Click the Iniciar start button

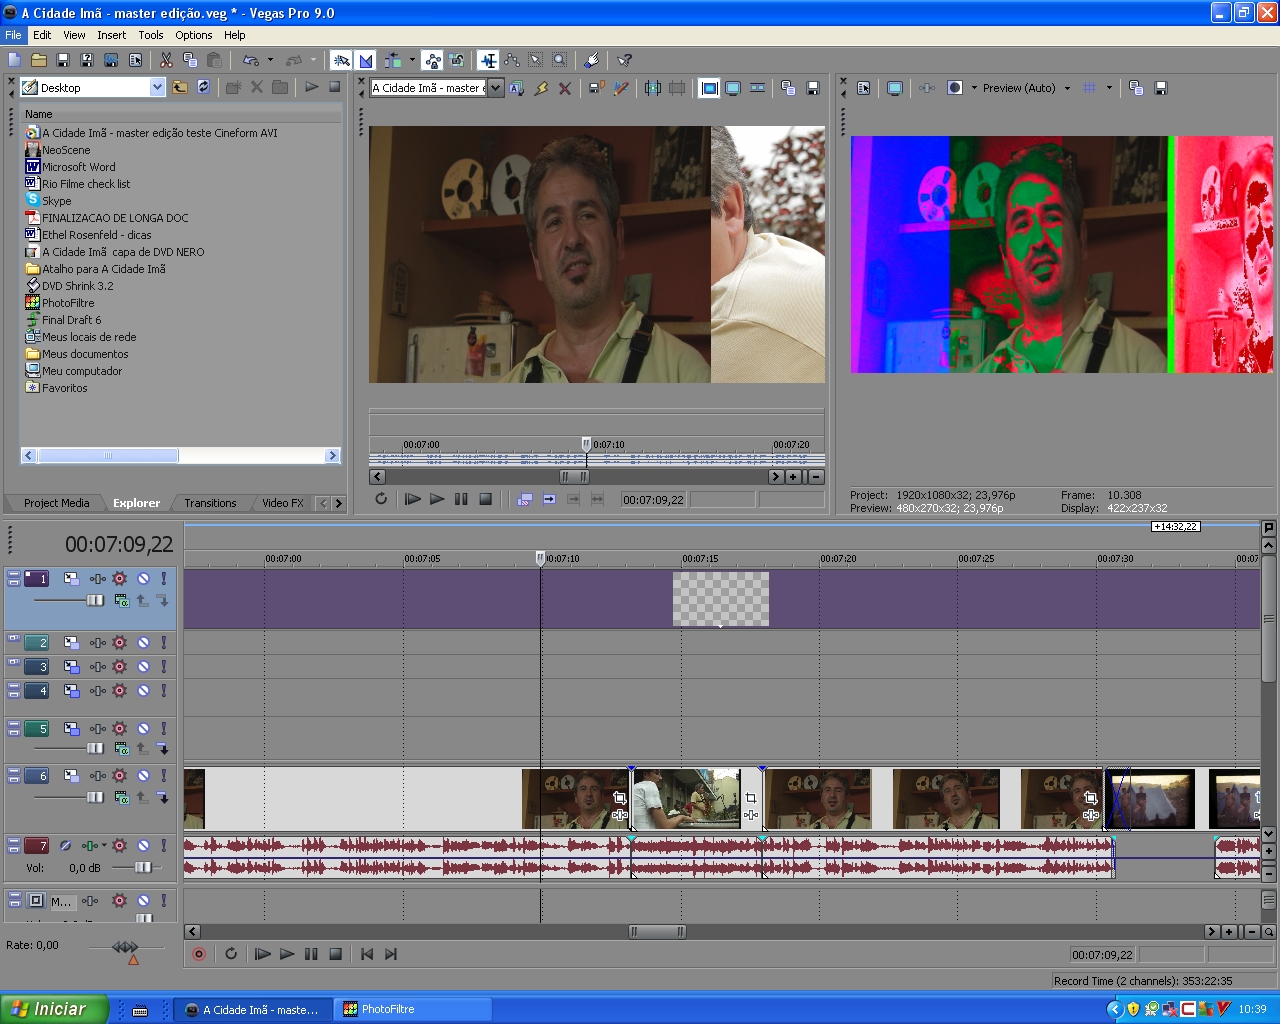[x=54, y=1009]
